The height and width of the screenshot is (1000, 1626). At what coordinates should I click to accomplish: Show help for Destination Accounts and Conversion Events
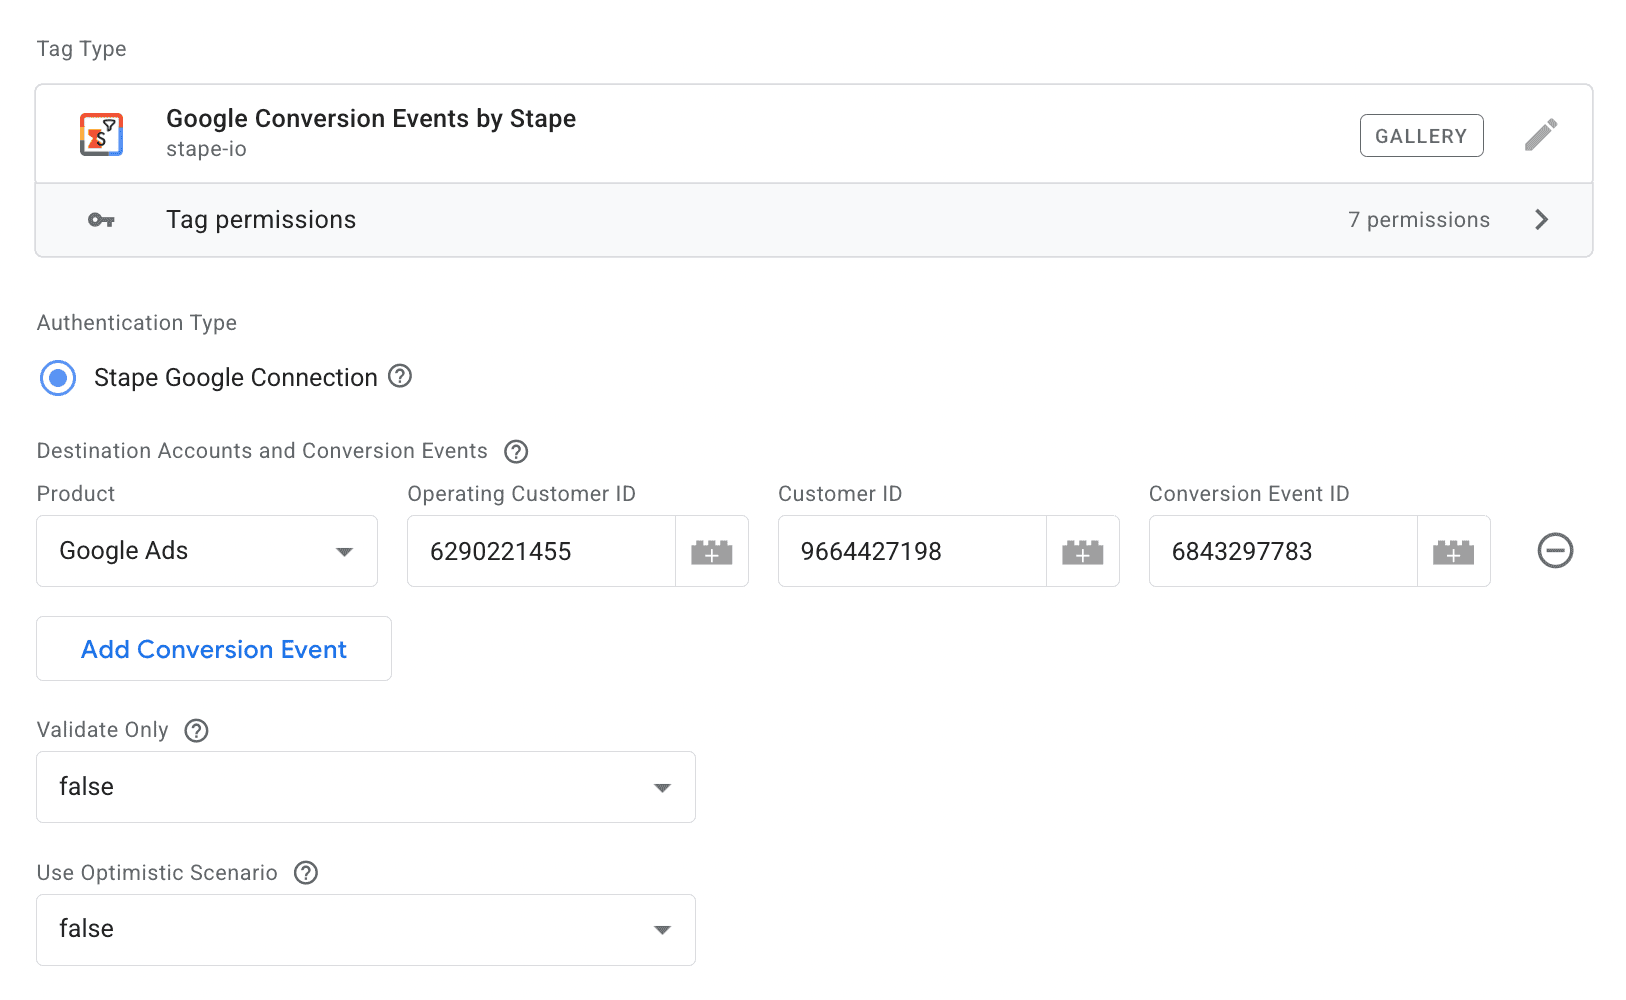(516, 451)
